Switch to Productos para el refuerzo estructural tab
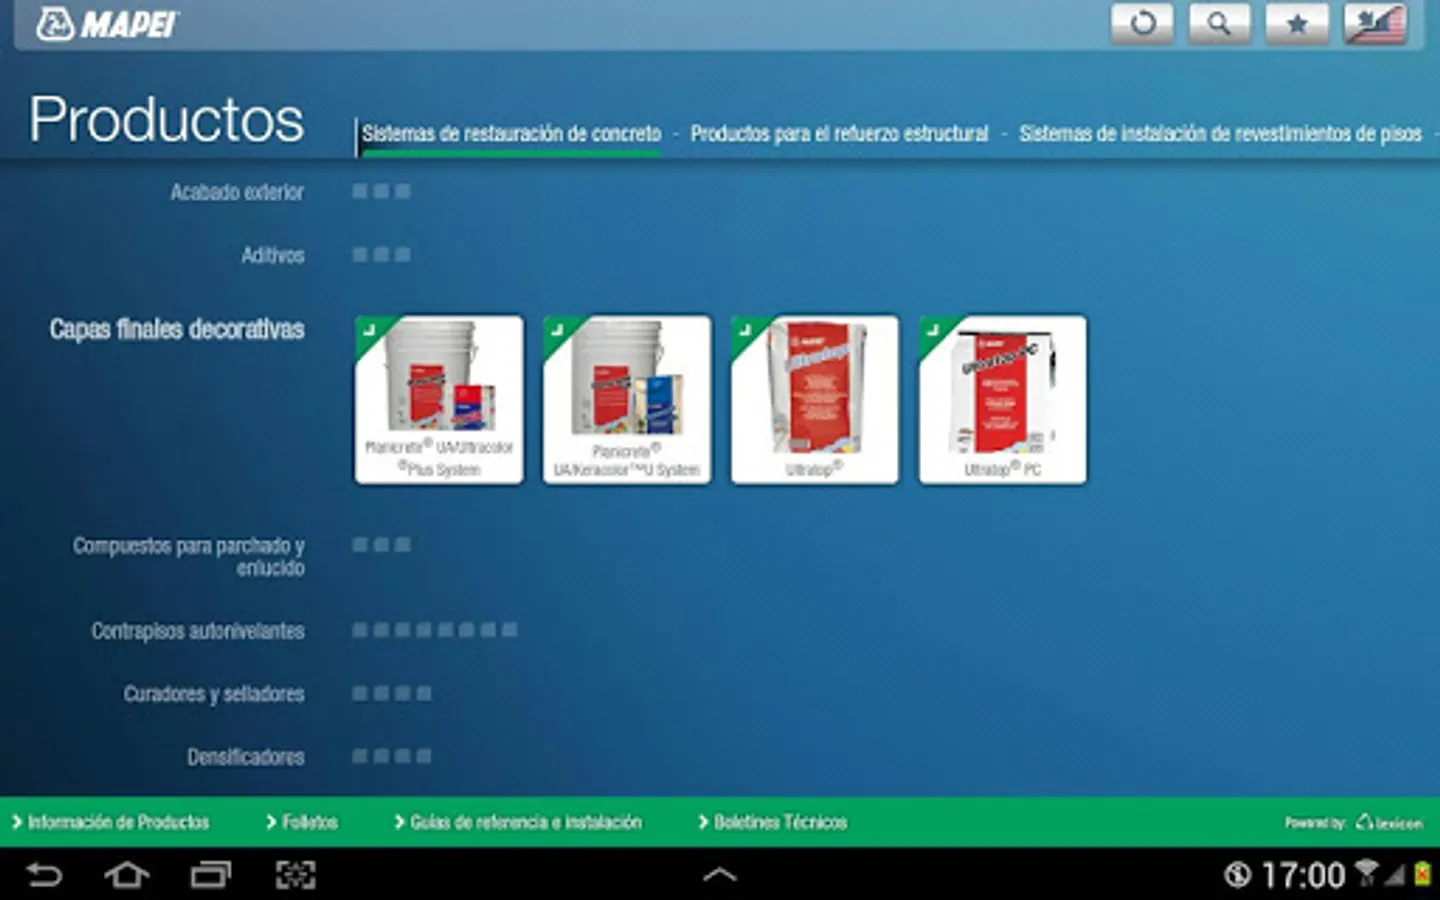 pyautogui.click(x=839, y=134)
